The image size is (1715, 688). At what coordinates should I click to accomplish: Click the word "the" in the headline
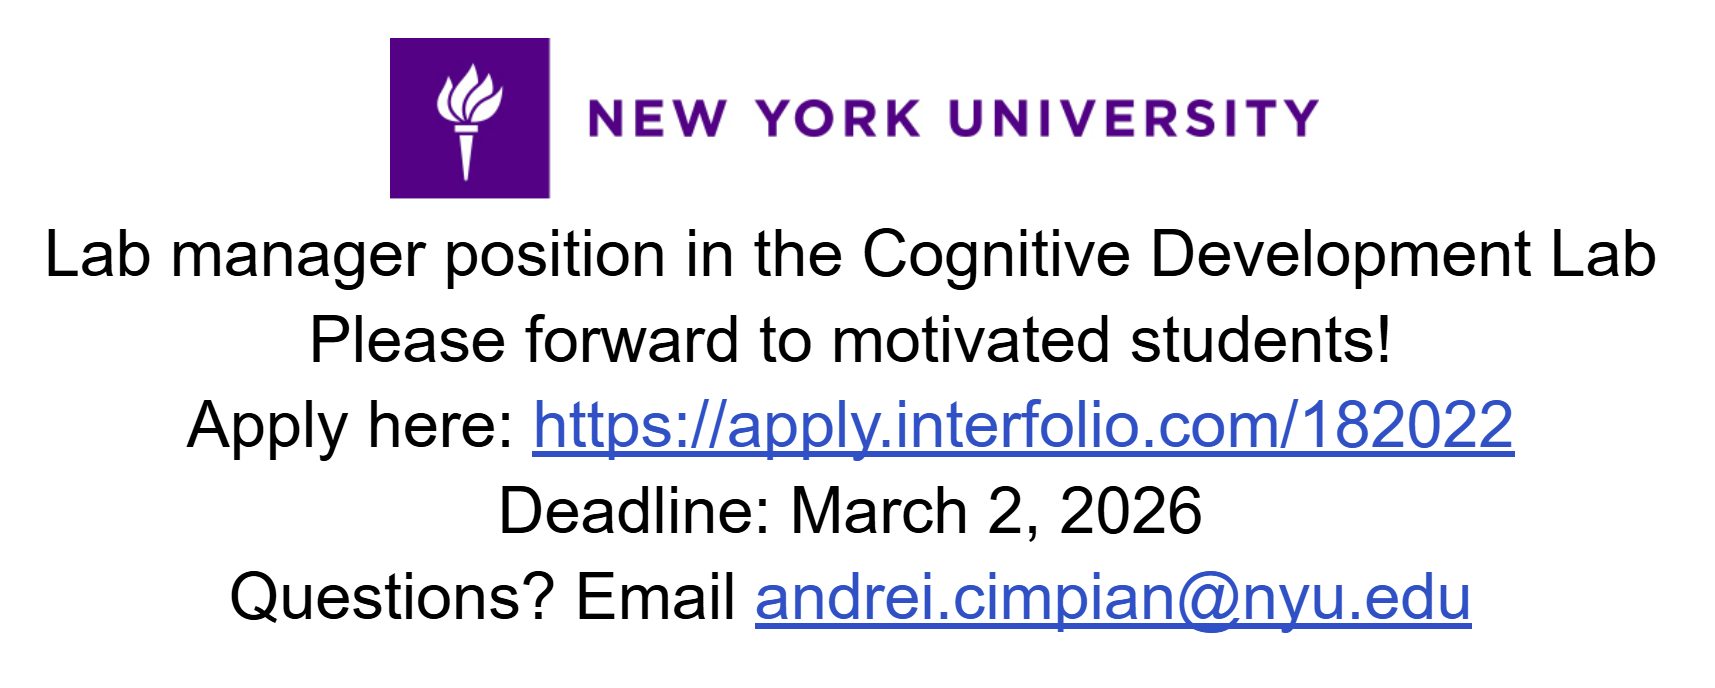798,254
